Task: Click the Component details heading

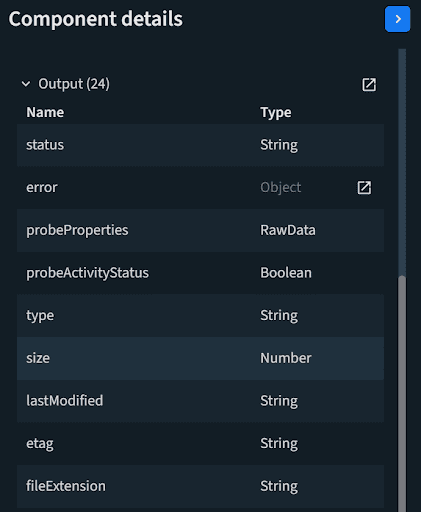Action: coord(96,19)
